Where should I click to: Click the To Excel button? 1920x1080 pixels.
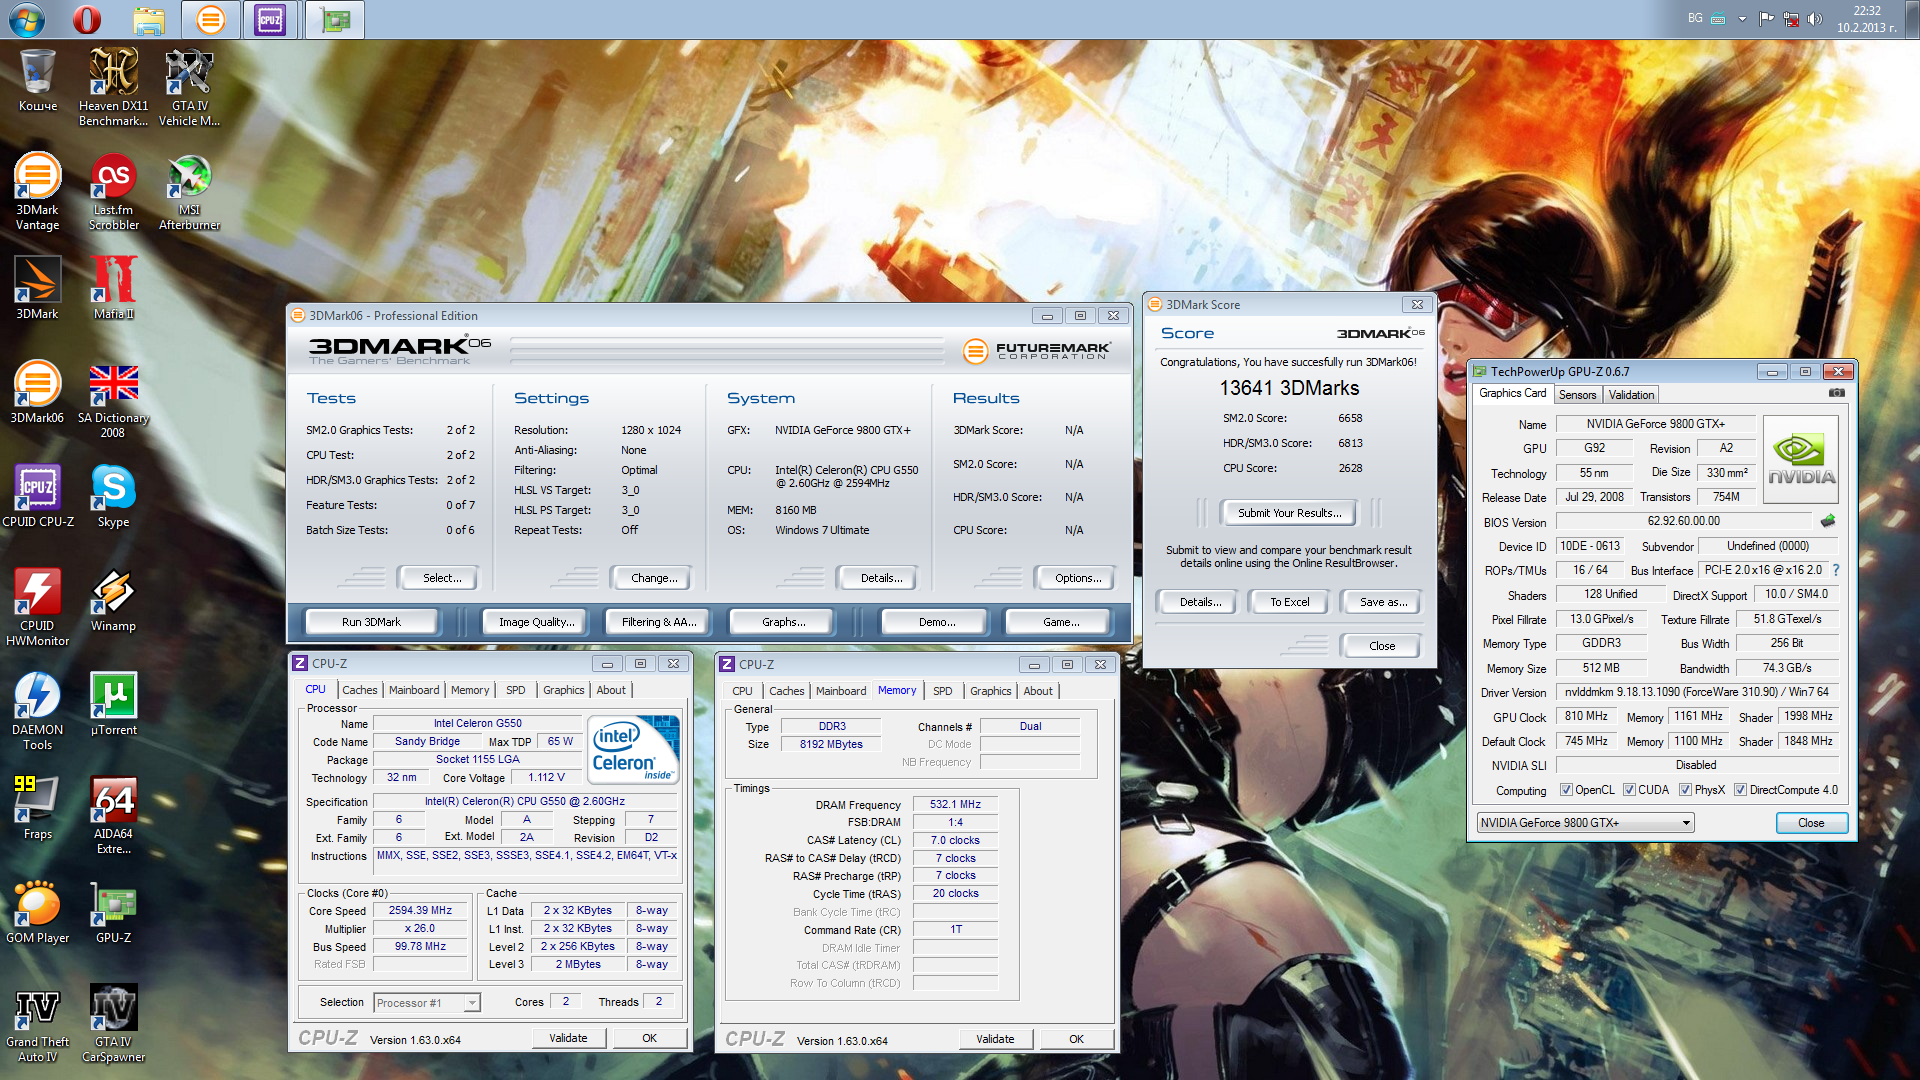pyautogui.click(x=1289, y=602)
